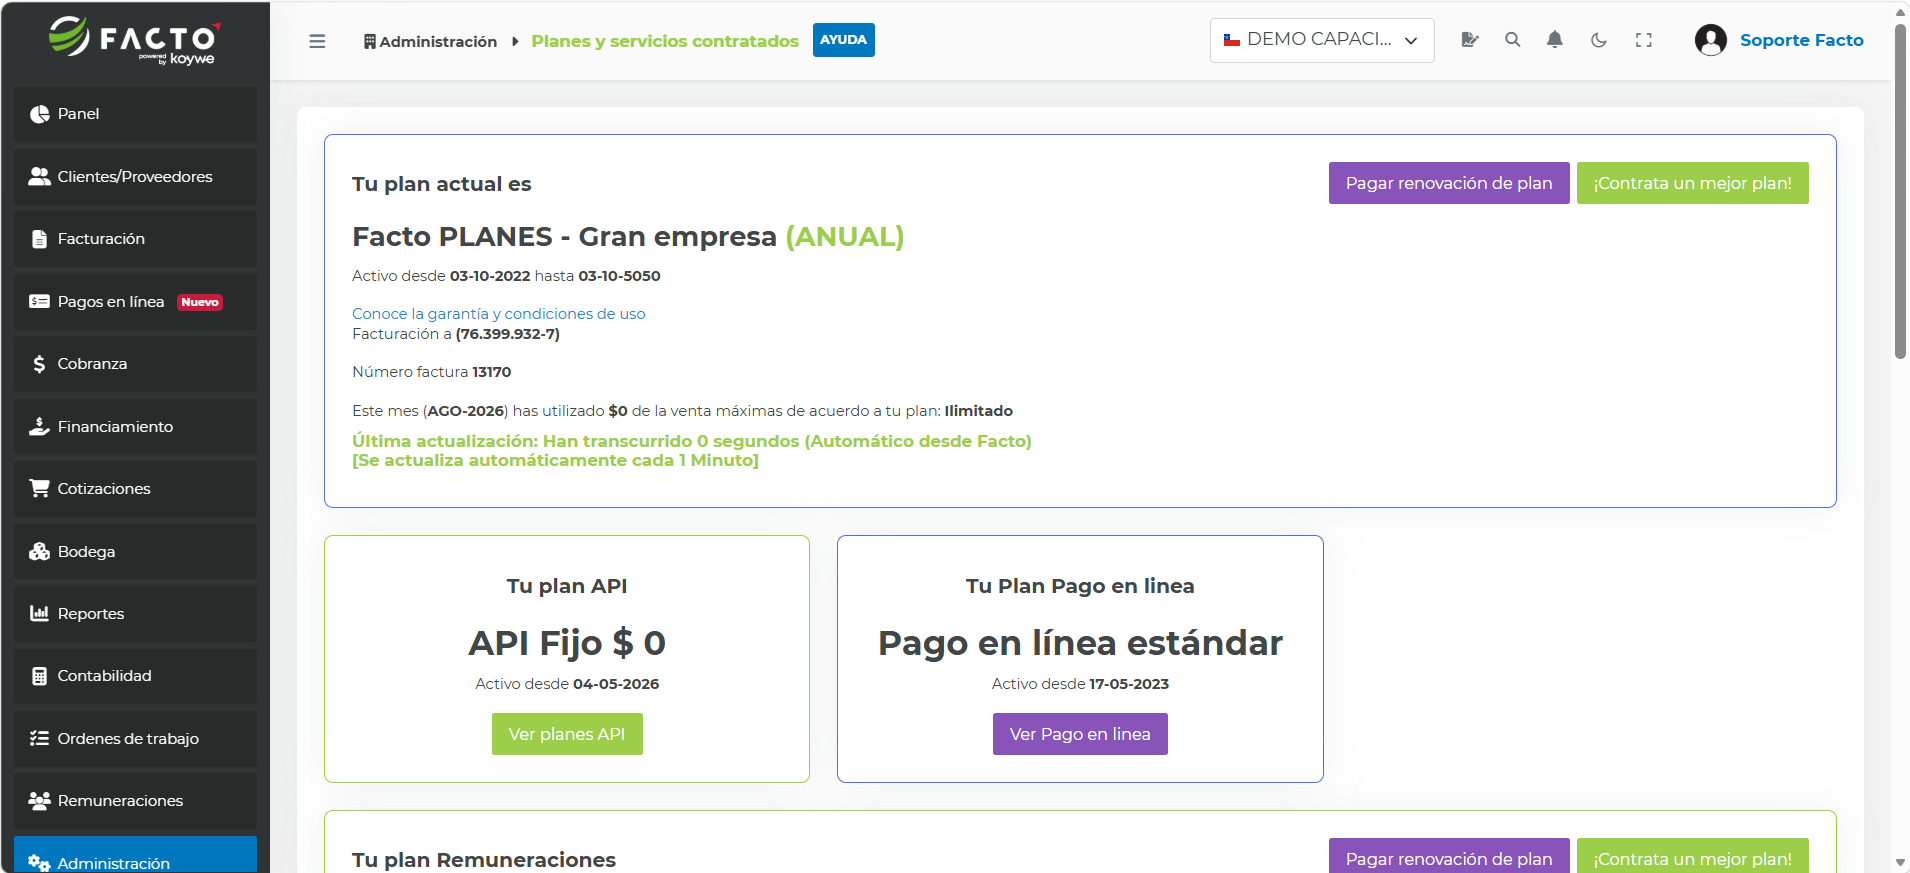Open Contabilidad menu item
Screen dimensions: 1910x873
pyautogui.click(x=135, y=676)
